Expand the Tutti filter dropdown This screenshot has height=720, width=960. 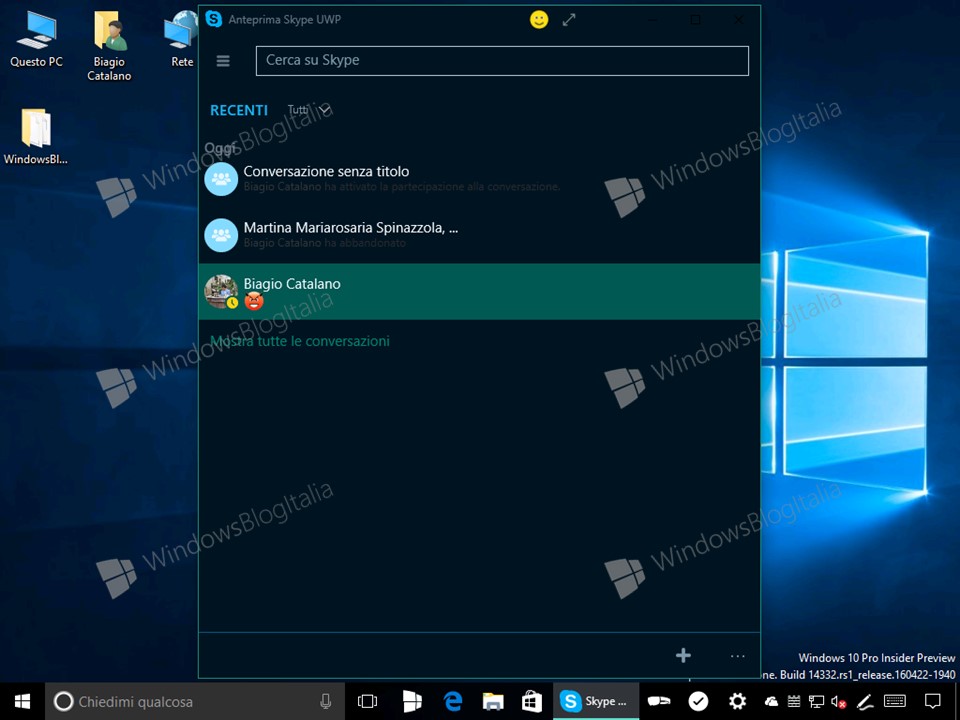point(309,110)
